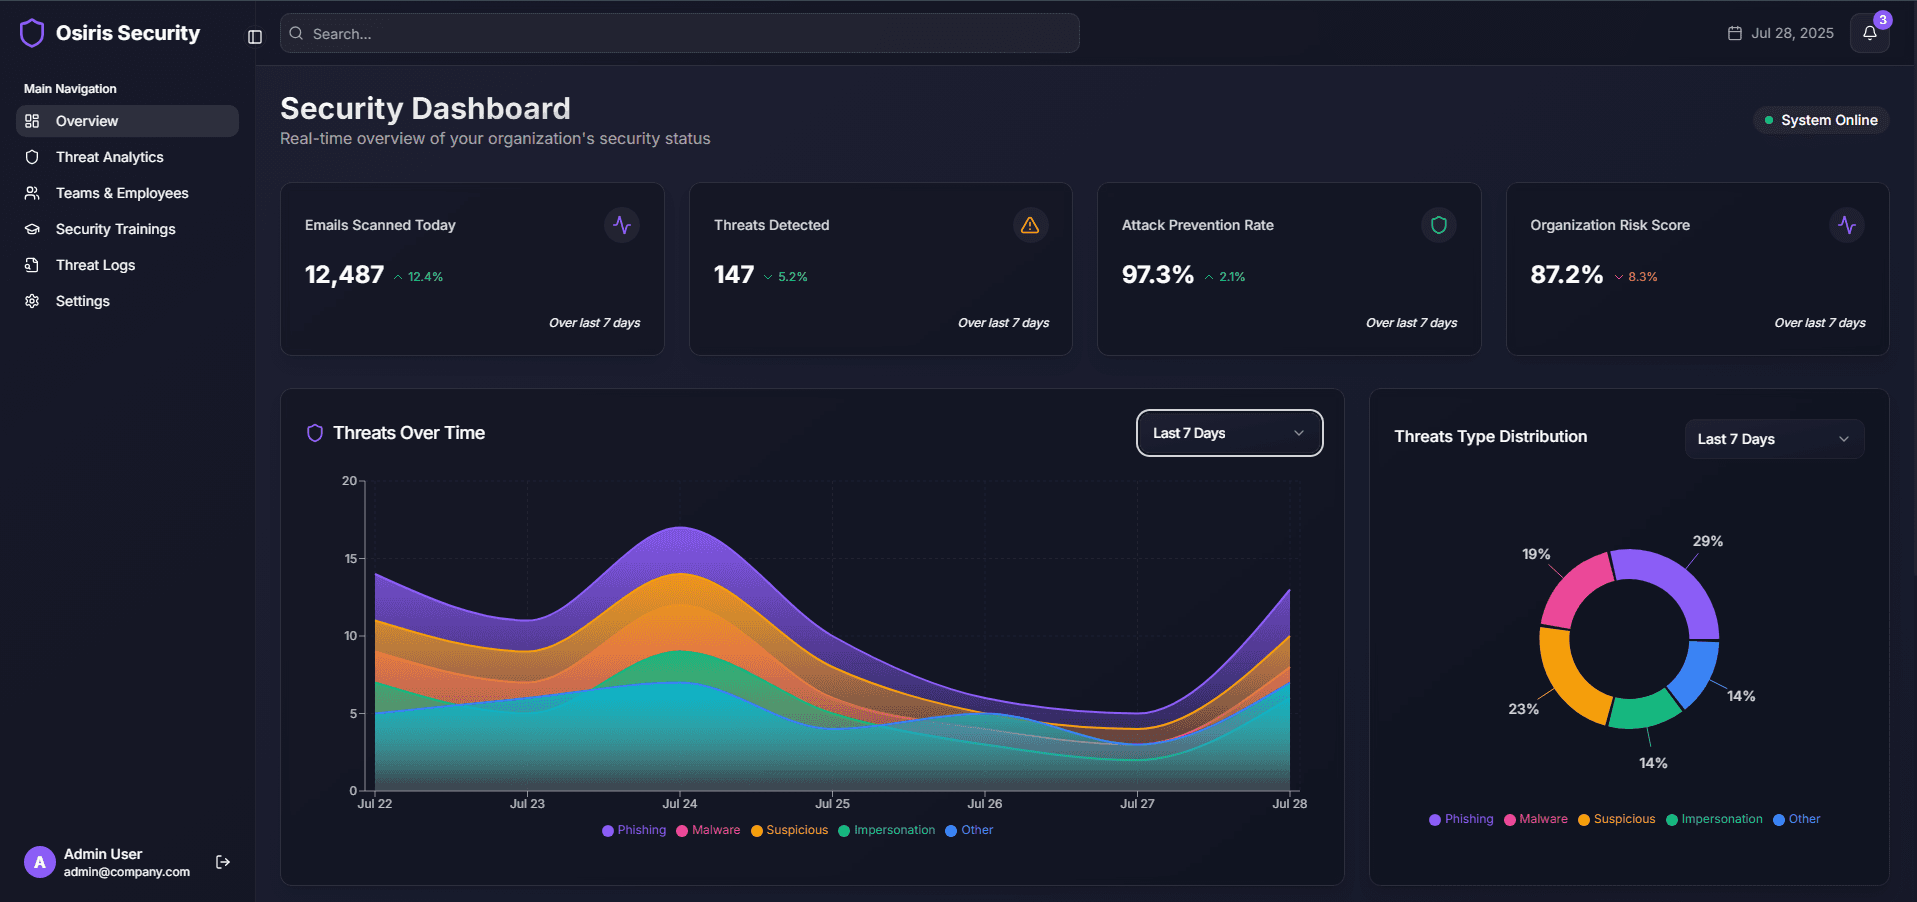Image resolution: width=1917 pixels, height=902 pixels.
Task: Toggle Phishing legend in Threats Type Distribution
Action: coord(1461,819)
